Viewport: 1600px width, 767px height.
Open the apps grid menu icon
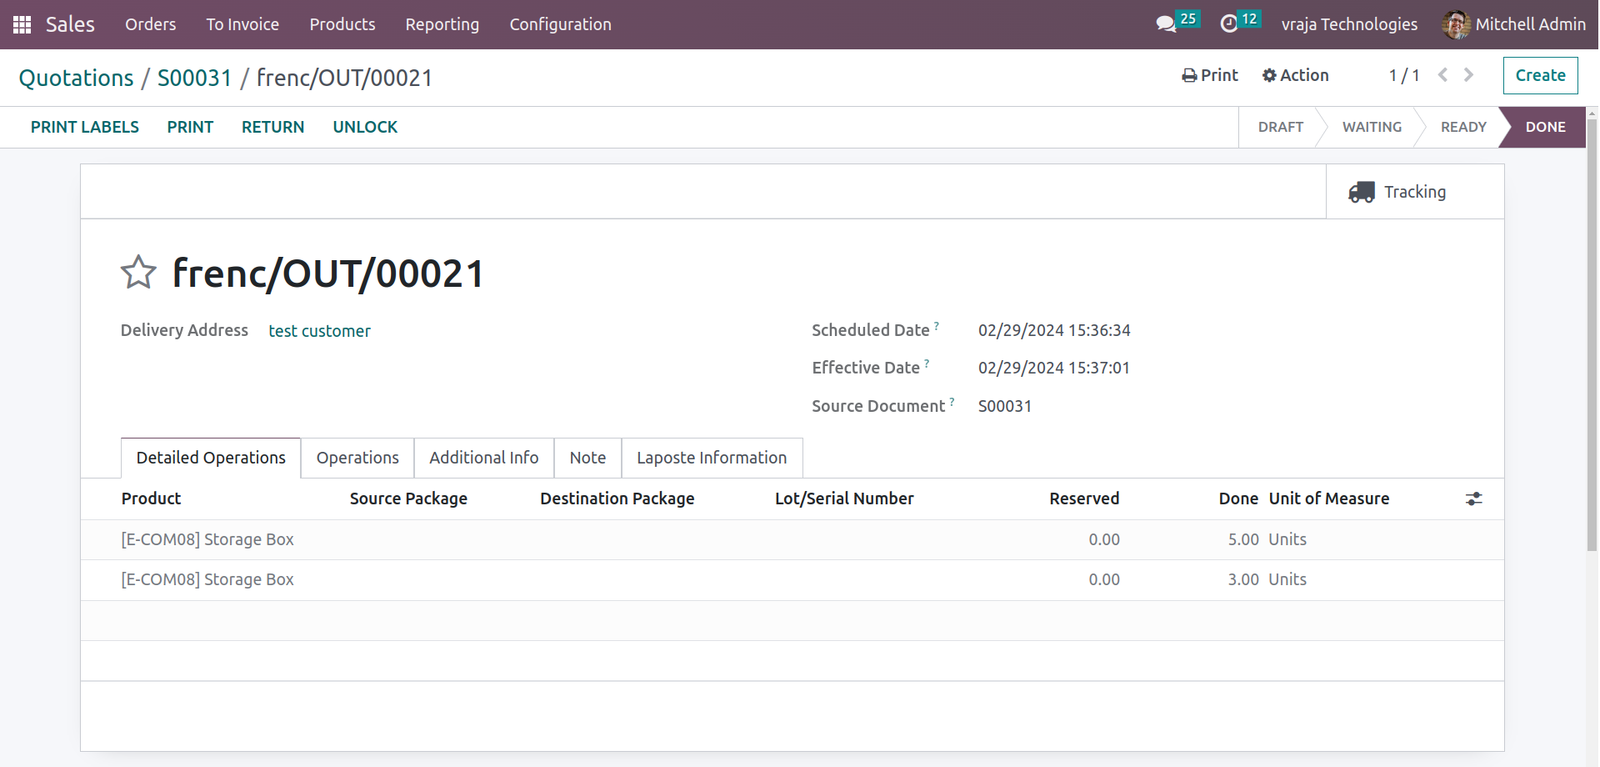pyautogui.click(x=22, y=24)
